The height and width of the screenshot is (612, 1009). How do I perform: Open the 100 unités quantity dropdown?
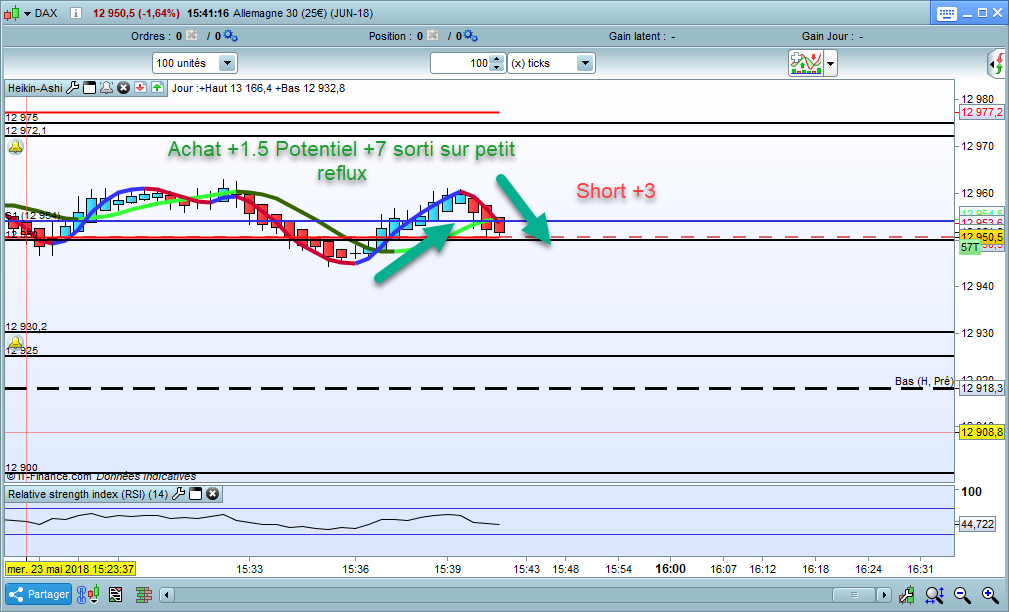tap(227, 63)
